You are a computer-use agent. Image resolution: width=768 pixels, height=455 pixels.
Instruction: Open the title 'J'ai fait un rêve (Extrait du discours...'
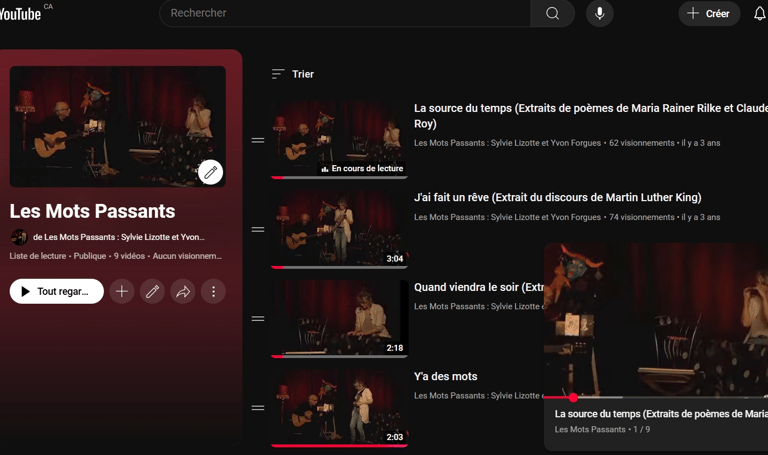[557, 197]
